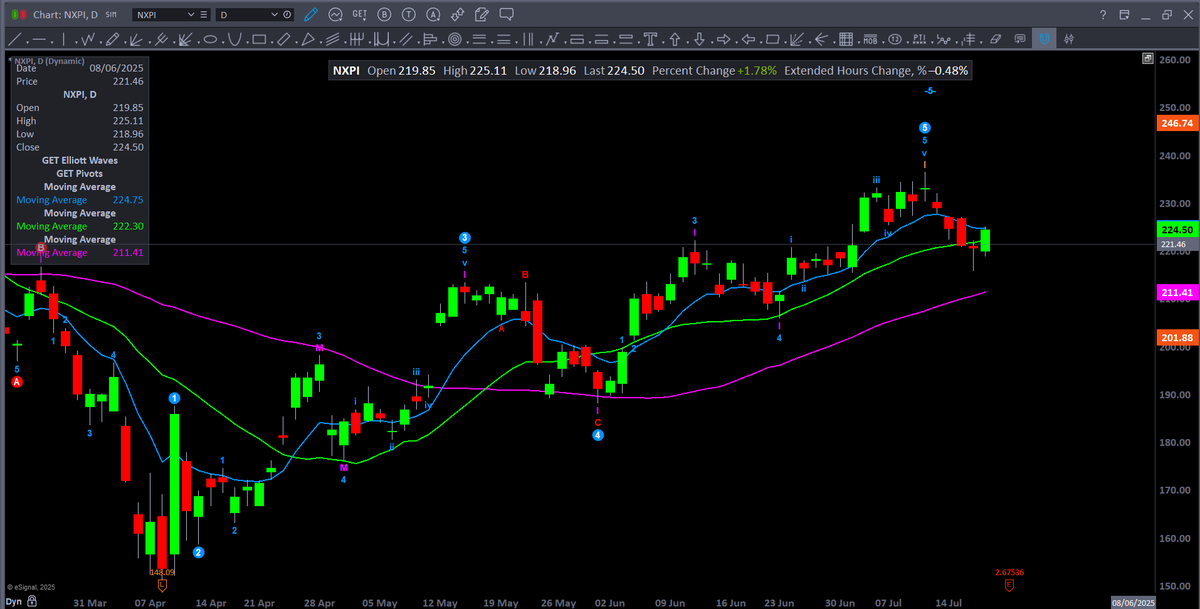
Task: Click the 148.09 low price label
Action: tap(162, 572)
